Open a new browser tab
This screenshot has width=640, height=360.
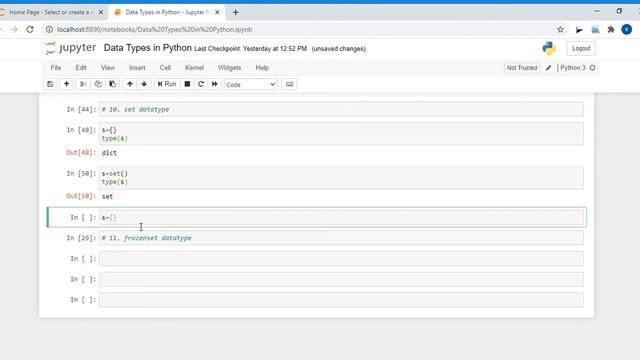[x=236, y=12]
